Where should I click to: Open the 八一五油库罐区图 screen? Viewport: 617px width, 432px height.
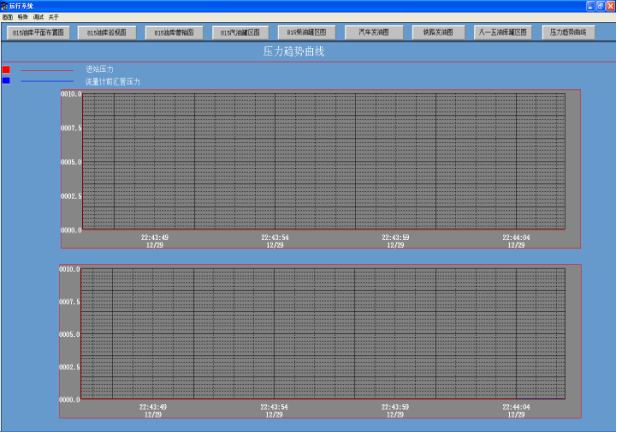pyautogui.click(x=503, y=32)
